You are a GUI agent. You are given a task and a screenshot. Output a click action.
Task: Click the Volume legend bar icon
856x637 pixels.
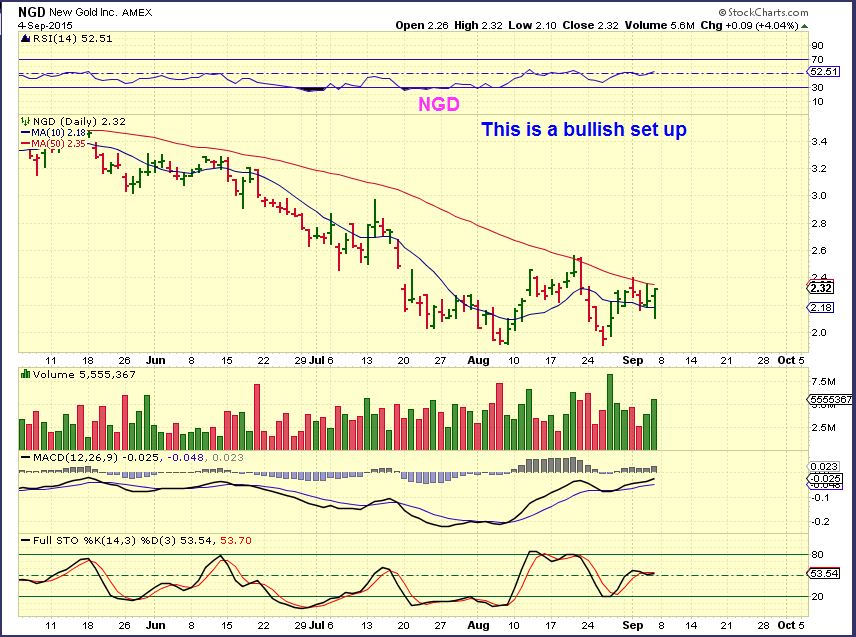tap(26, 374)
